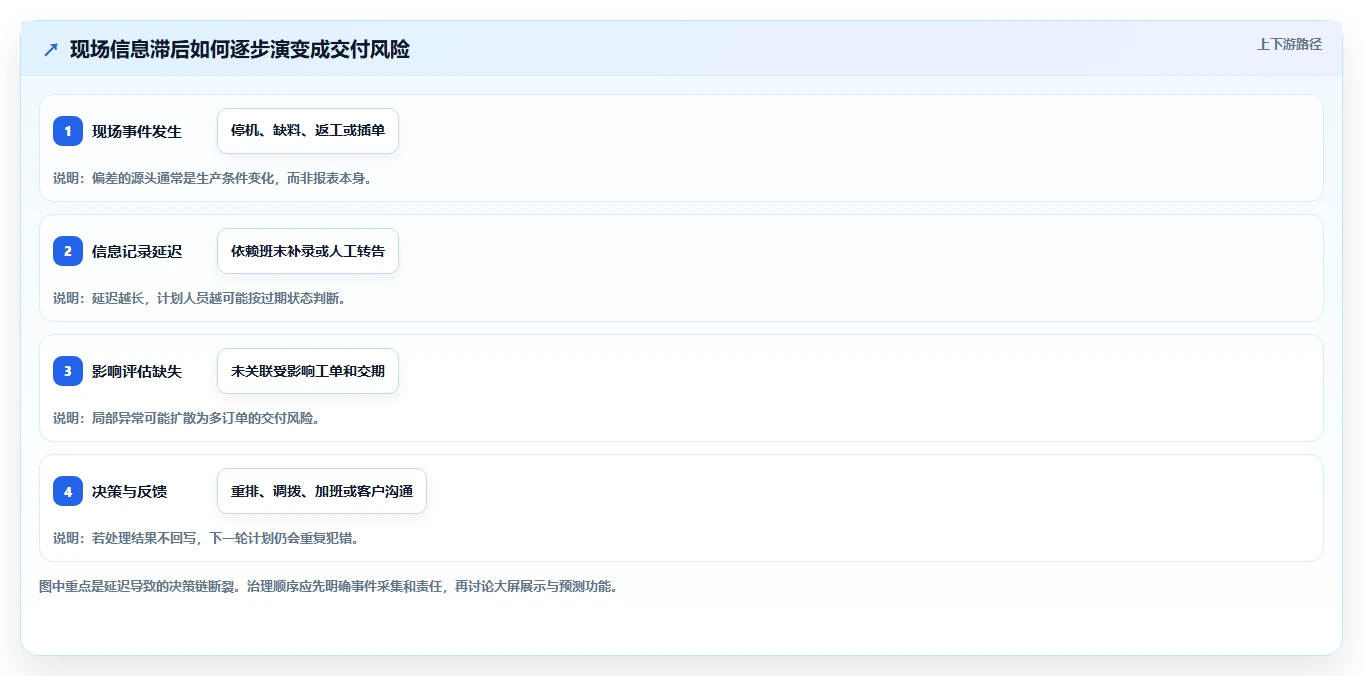The height and width of the screenshot is (676, 1363).
Task: Select the title 现场信息滞后如何逐步演变成交付风险
Action: pos(240,49)
